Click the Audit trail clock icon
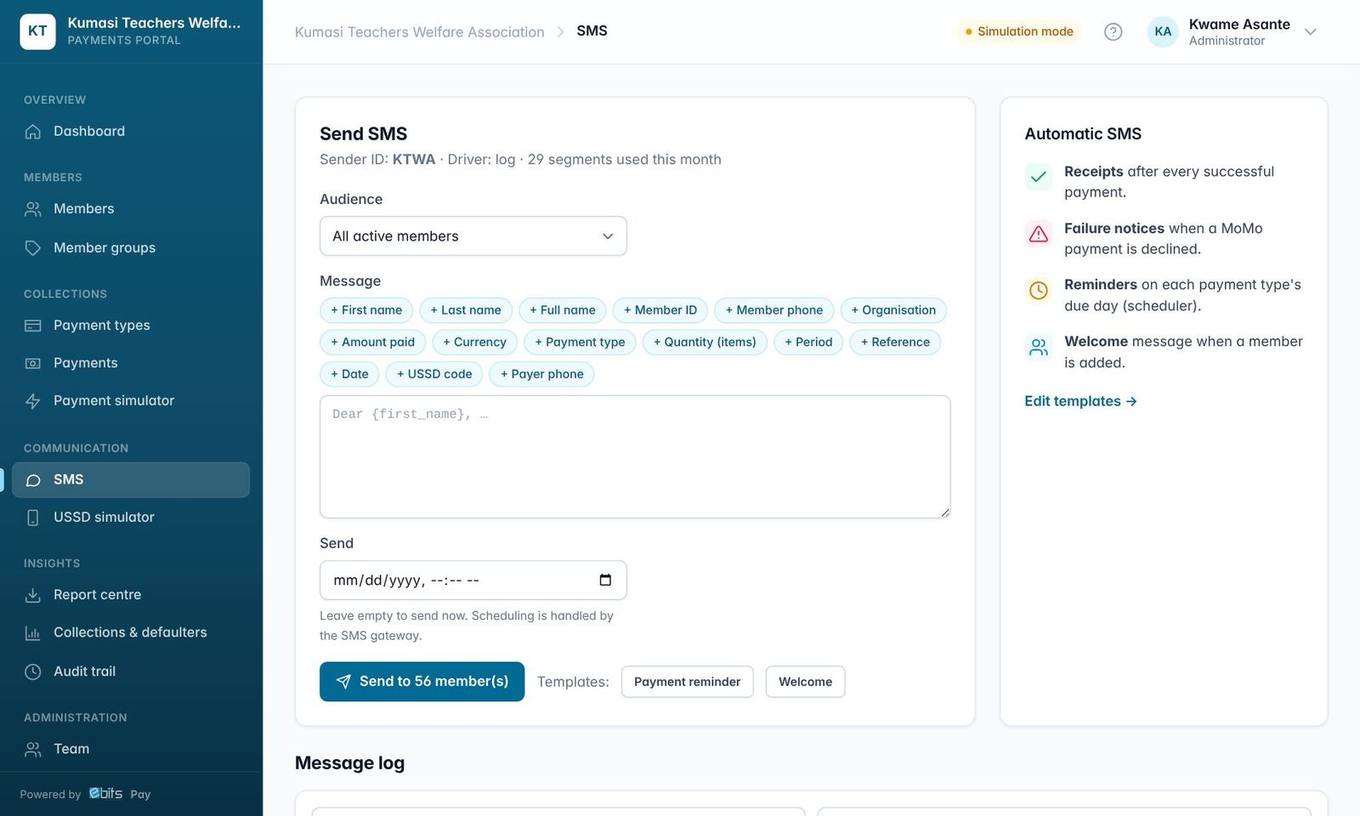The image size is (1360, 816). (33, 672)
